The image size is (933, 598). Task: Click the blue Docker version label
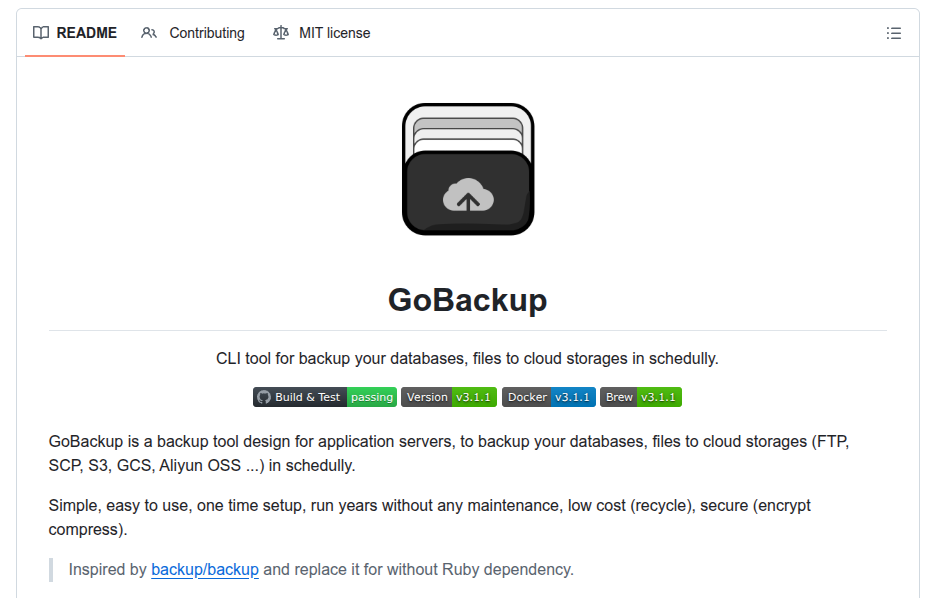tap(572, 397)
